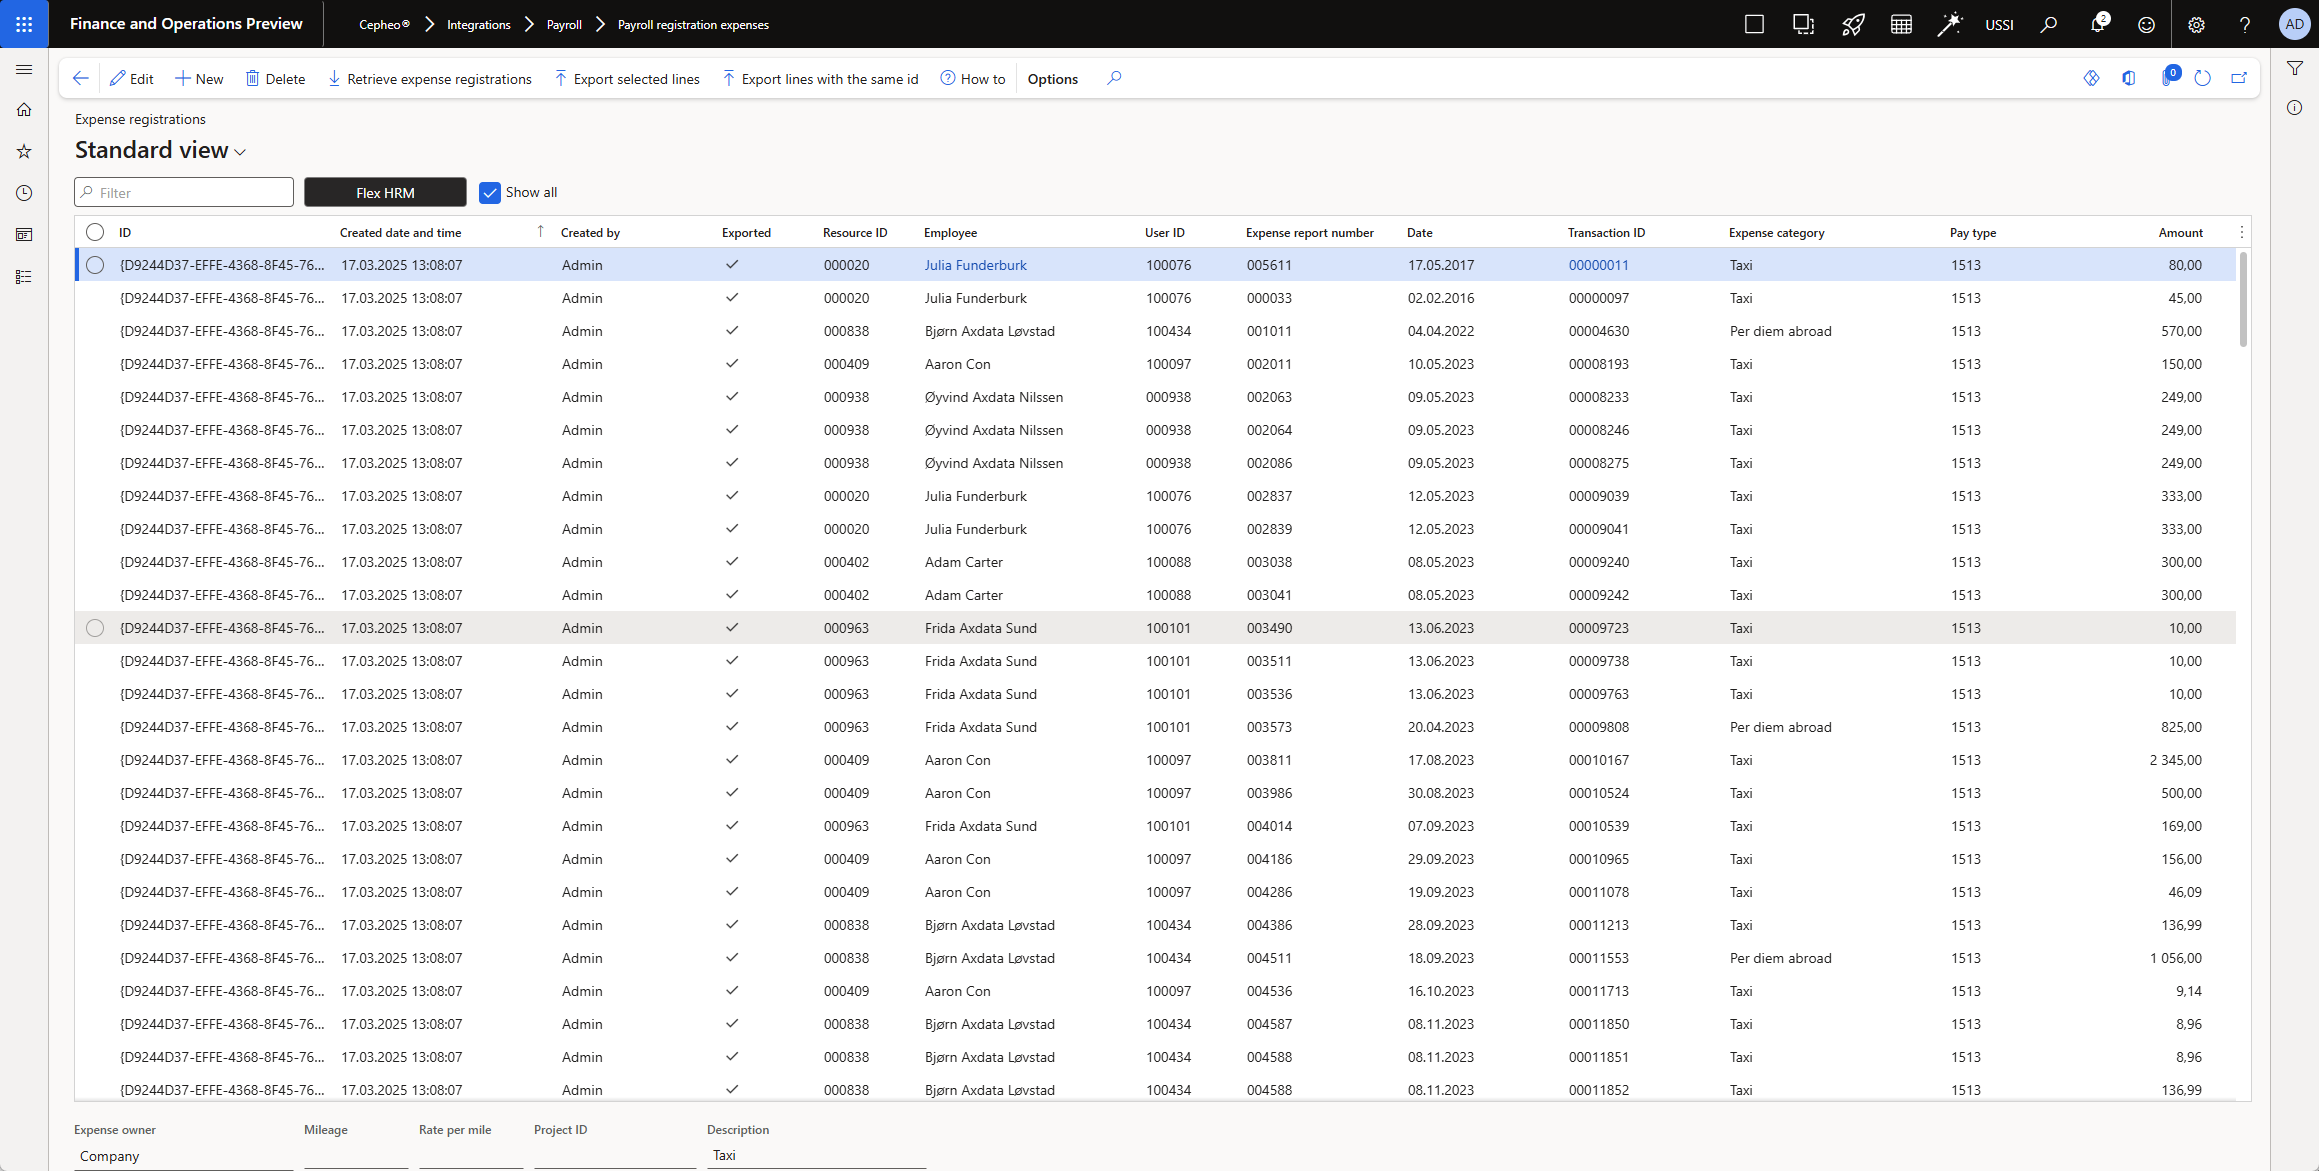Open the app launcher waffle icon
The image size is (2319, 1171).
pyautogui.click(x=24, y=24)
